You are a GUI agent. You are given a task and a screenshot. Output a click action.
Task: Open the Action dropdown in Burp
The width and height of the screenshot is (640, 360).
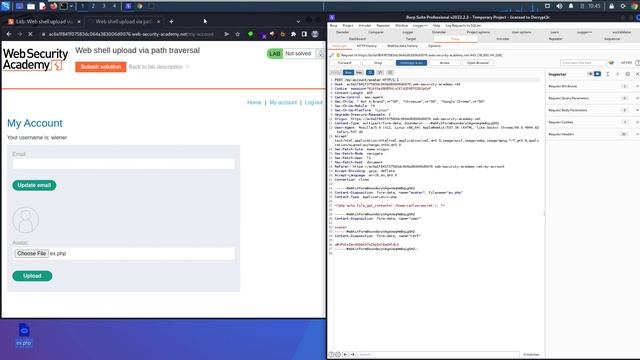click(x=444, y=63)
